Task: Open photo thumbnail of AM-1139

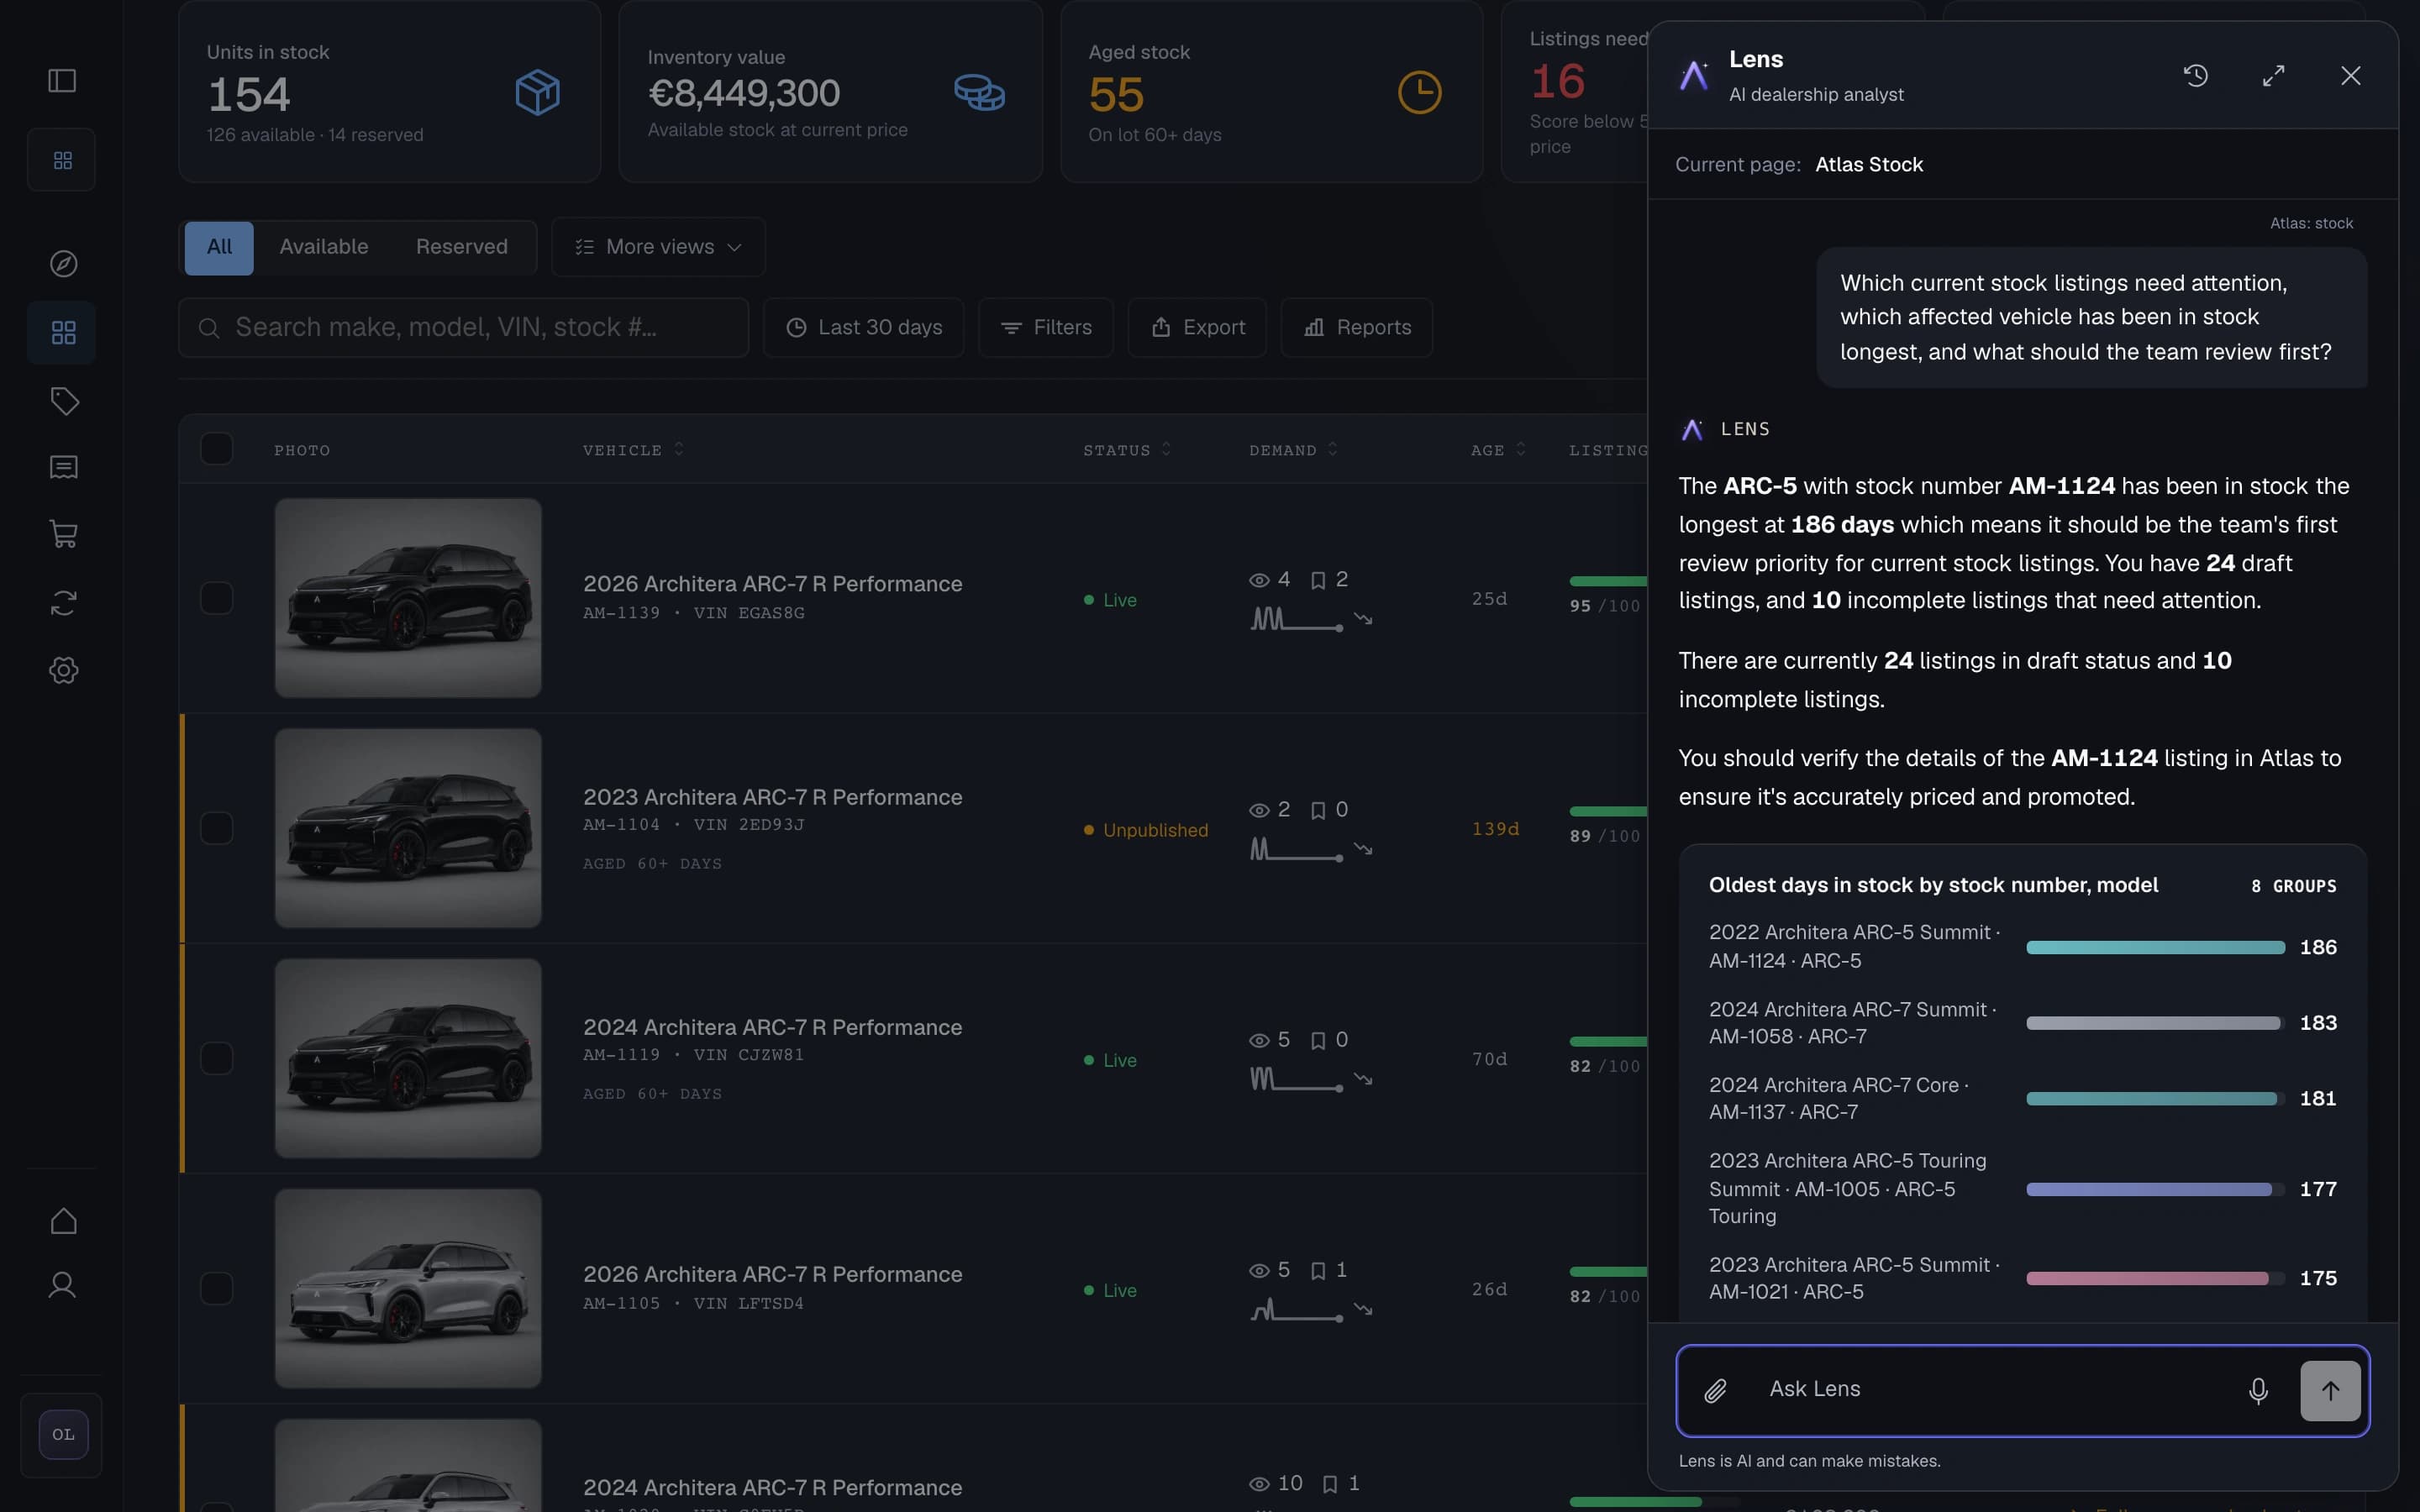Action: (x=408, y=598)
